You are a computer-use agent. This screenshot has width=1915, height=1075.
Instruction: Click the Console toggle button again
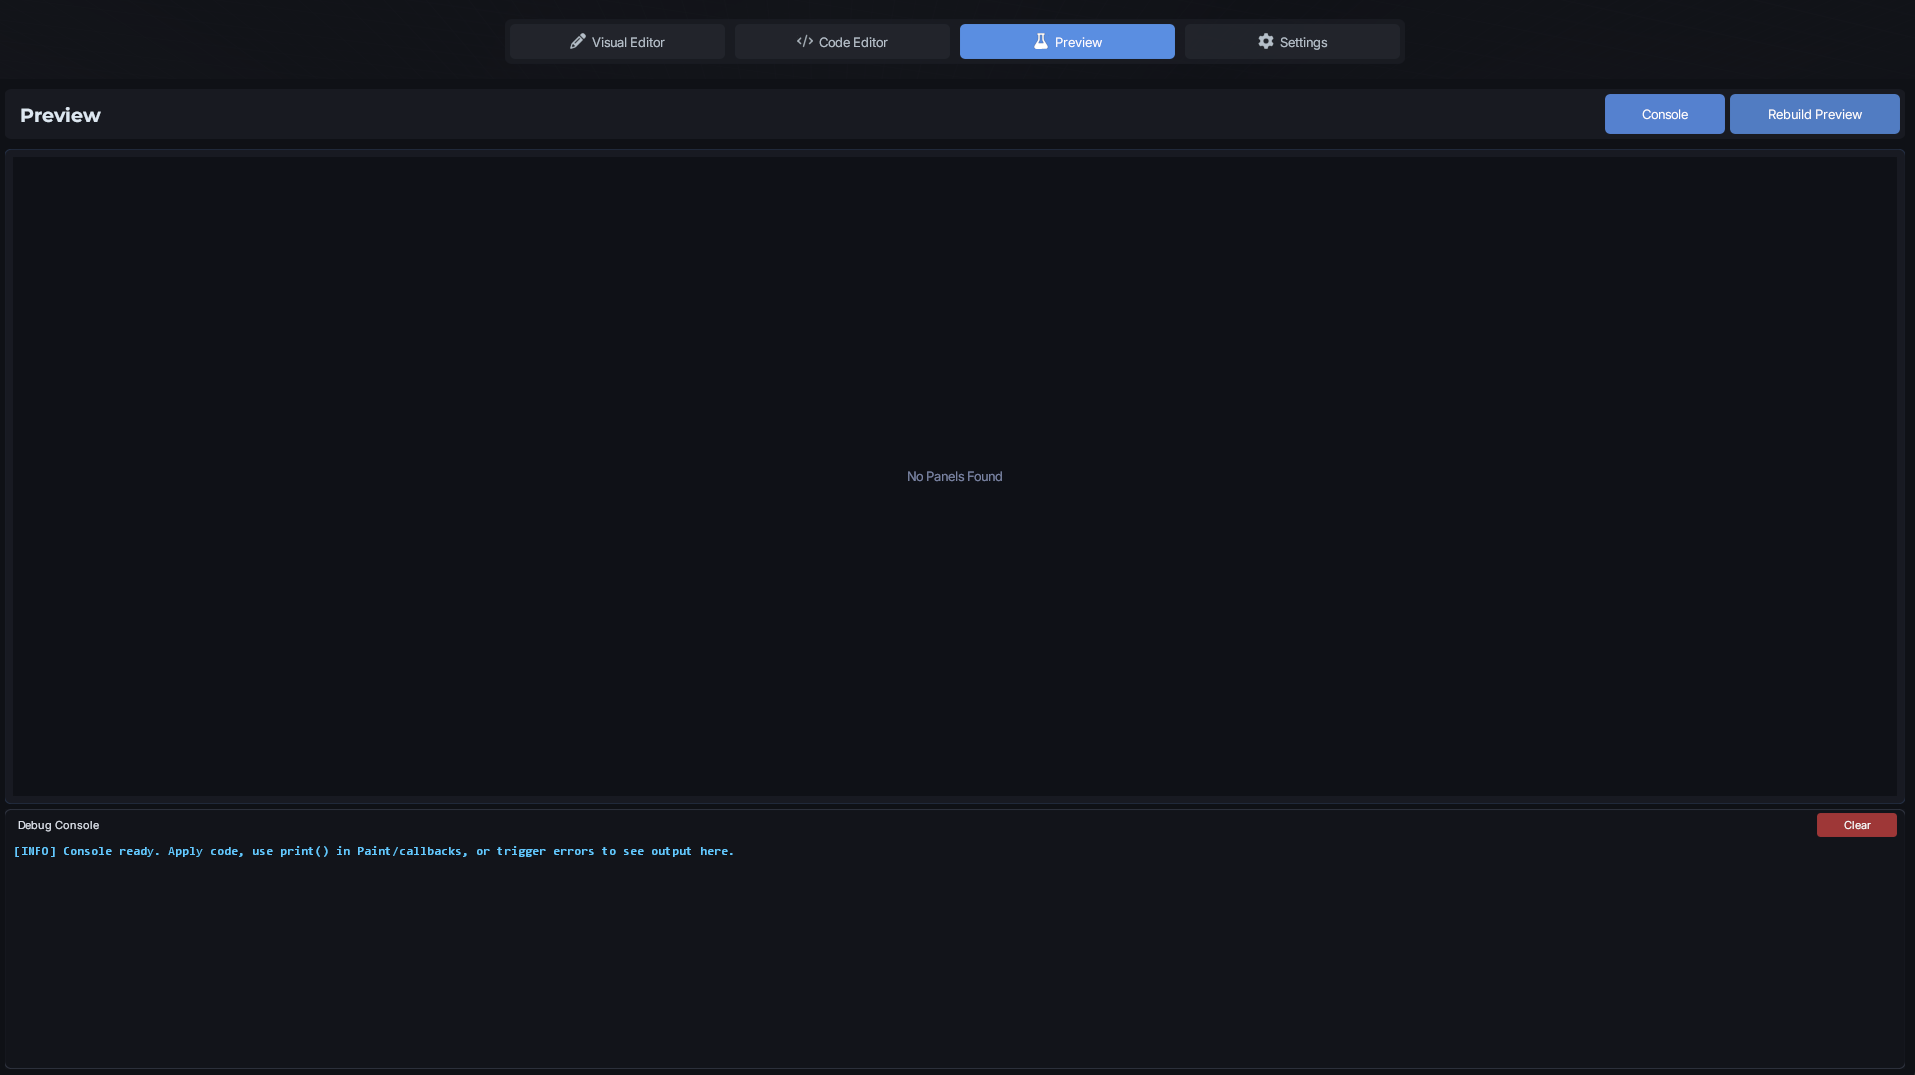(x=1663, y=113)
